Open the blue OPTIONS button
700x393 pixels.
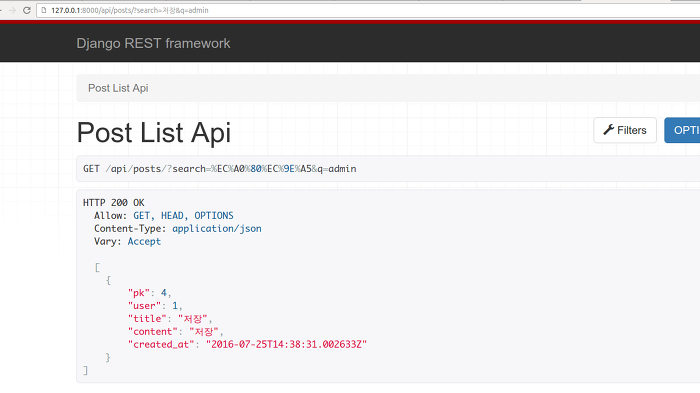pos(682,130)
